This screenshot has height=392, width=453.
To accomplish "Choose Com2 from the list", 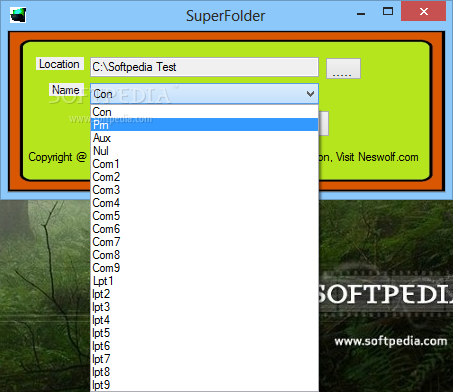I will (204, 177).
